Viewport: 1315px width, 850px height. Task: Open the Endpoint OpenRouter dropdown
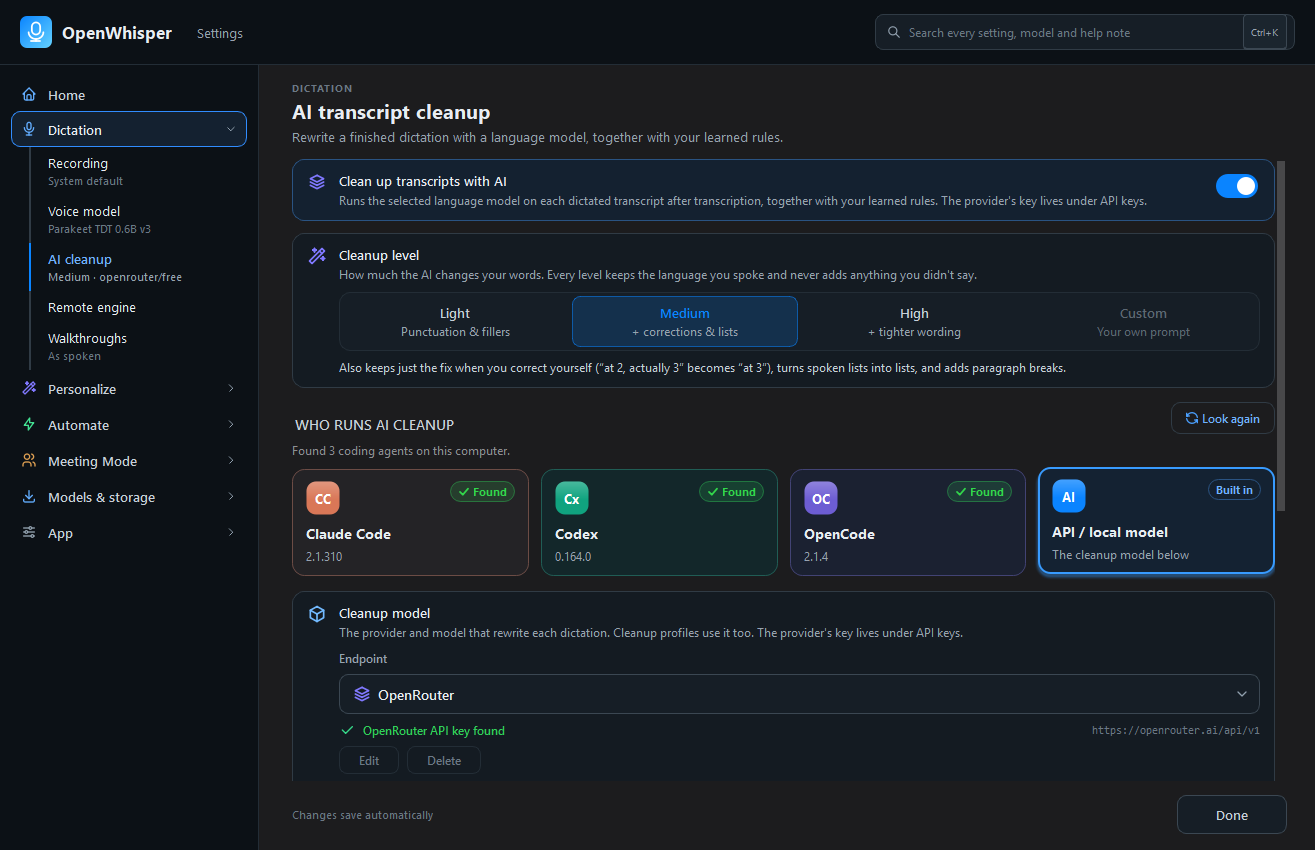click(799, 694)
